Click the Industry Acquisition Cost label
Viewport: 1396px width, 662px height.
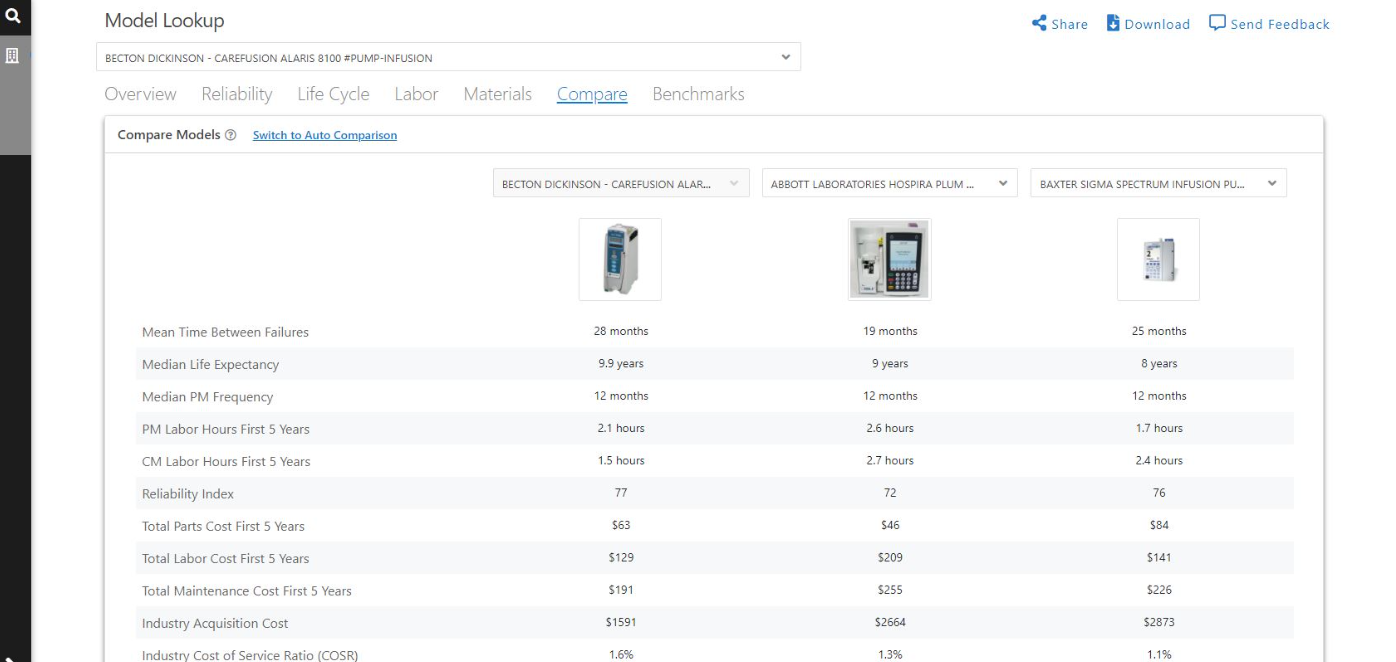215,623
